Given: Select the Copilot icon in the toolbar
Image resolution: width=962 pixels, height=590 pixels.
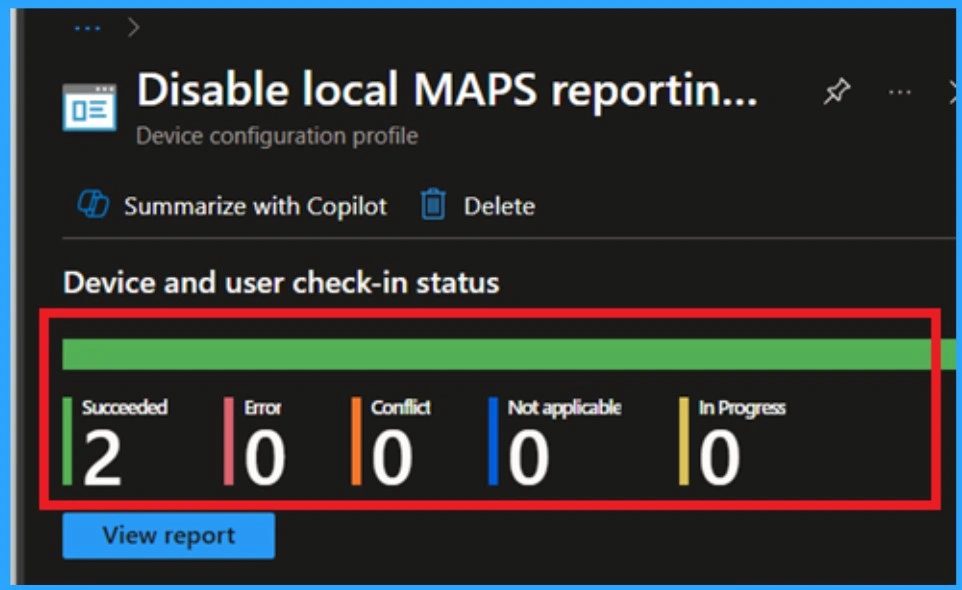Looking at the screenshot, I should point(95,205).
